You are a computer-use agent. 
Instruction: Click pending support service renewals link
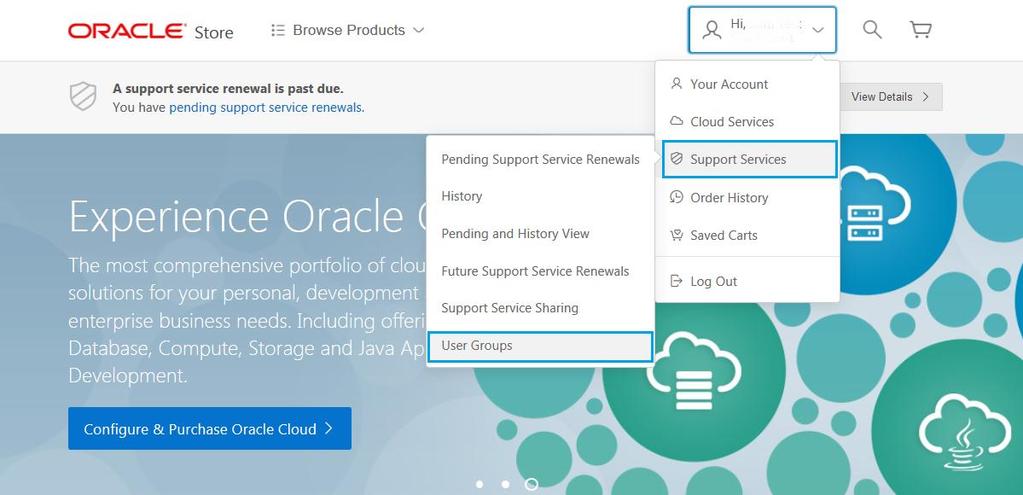tap(266, 108)
